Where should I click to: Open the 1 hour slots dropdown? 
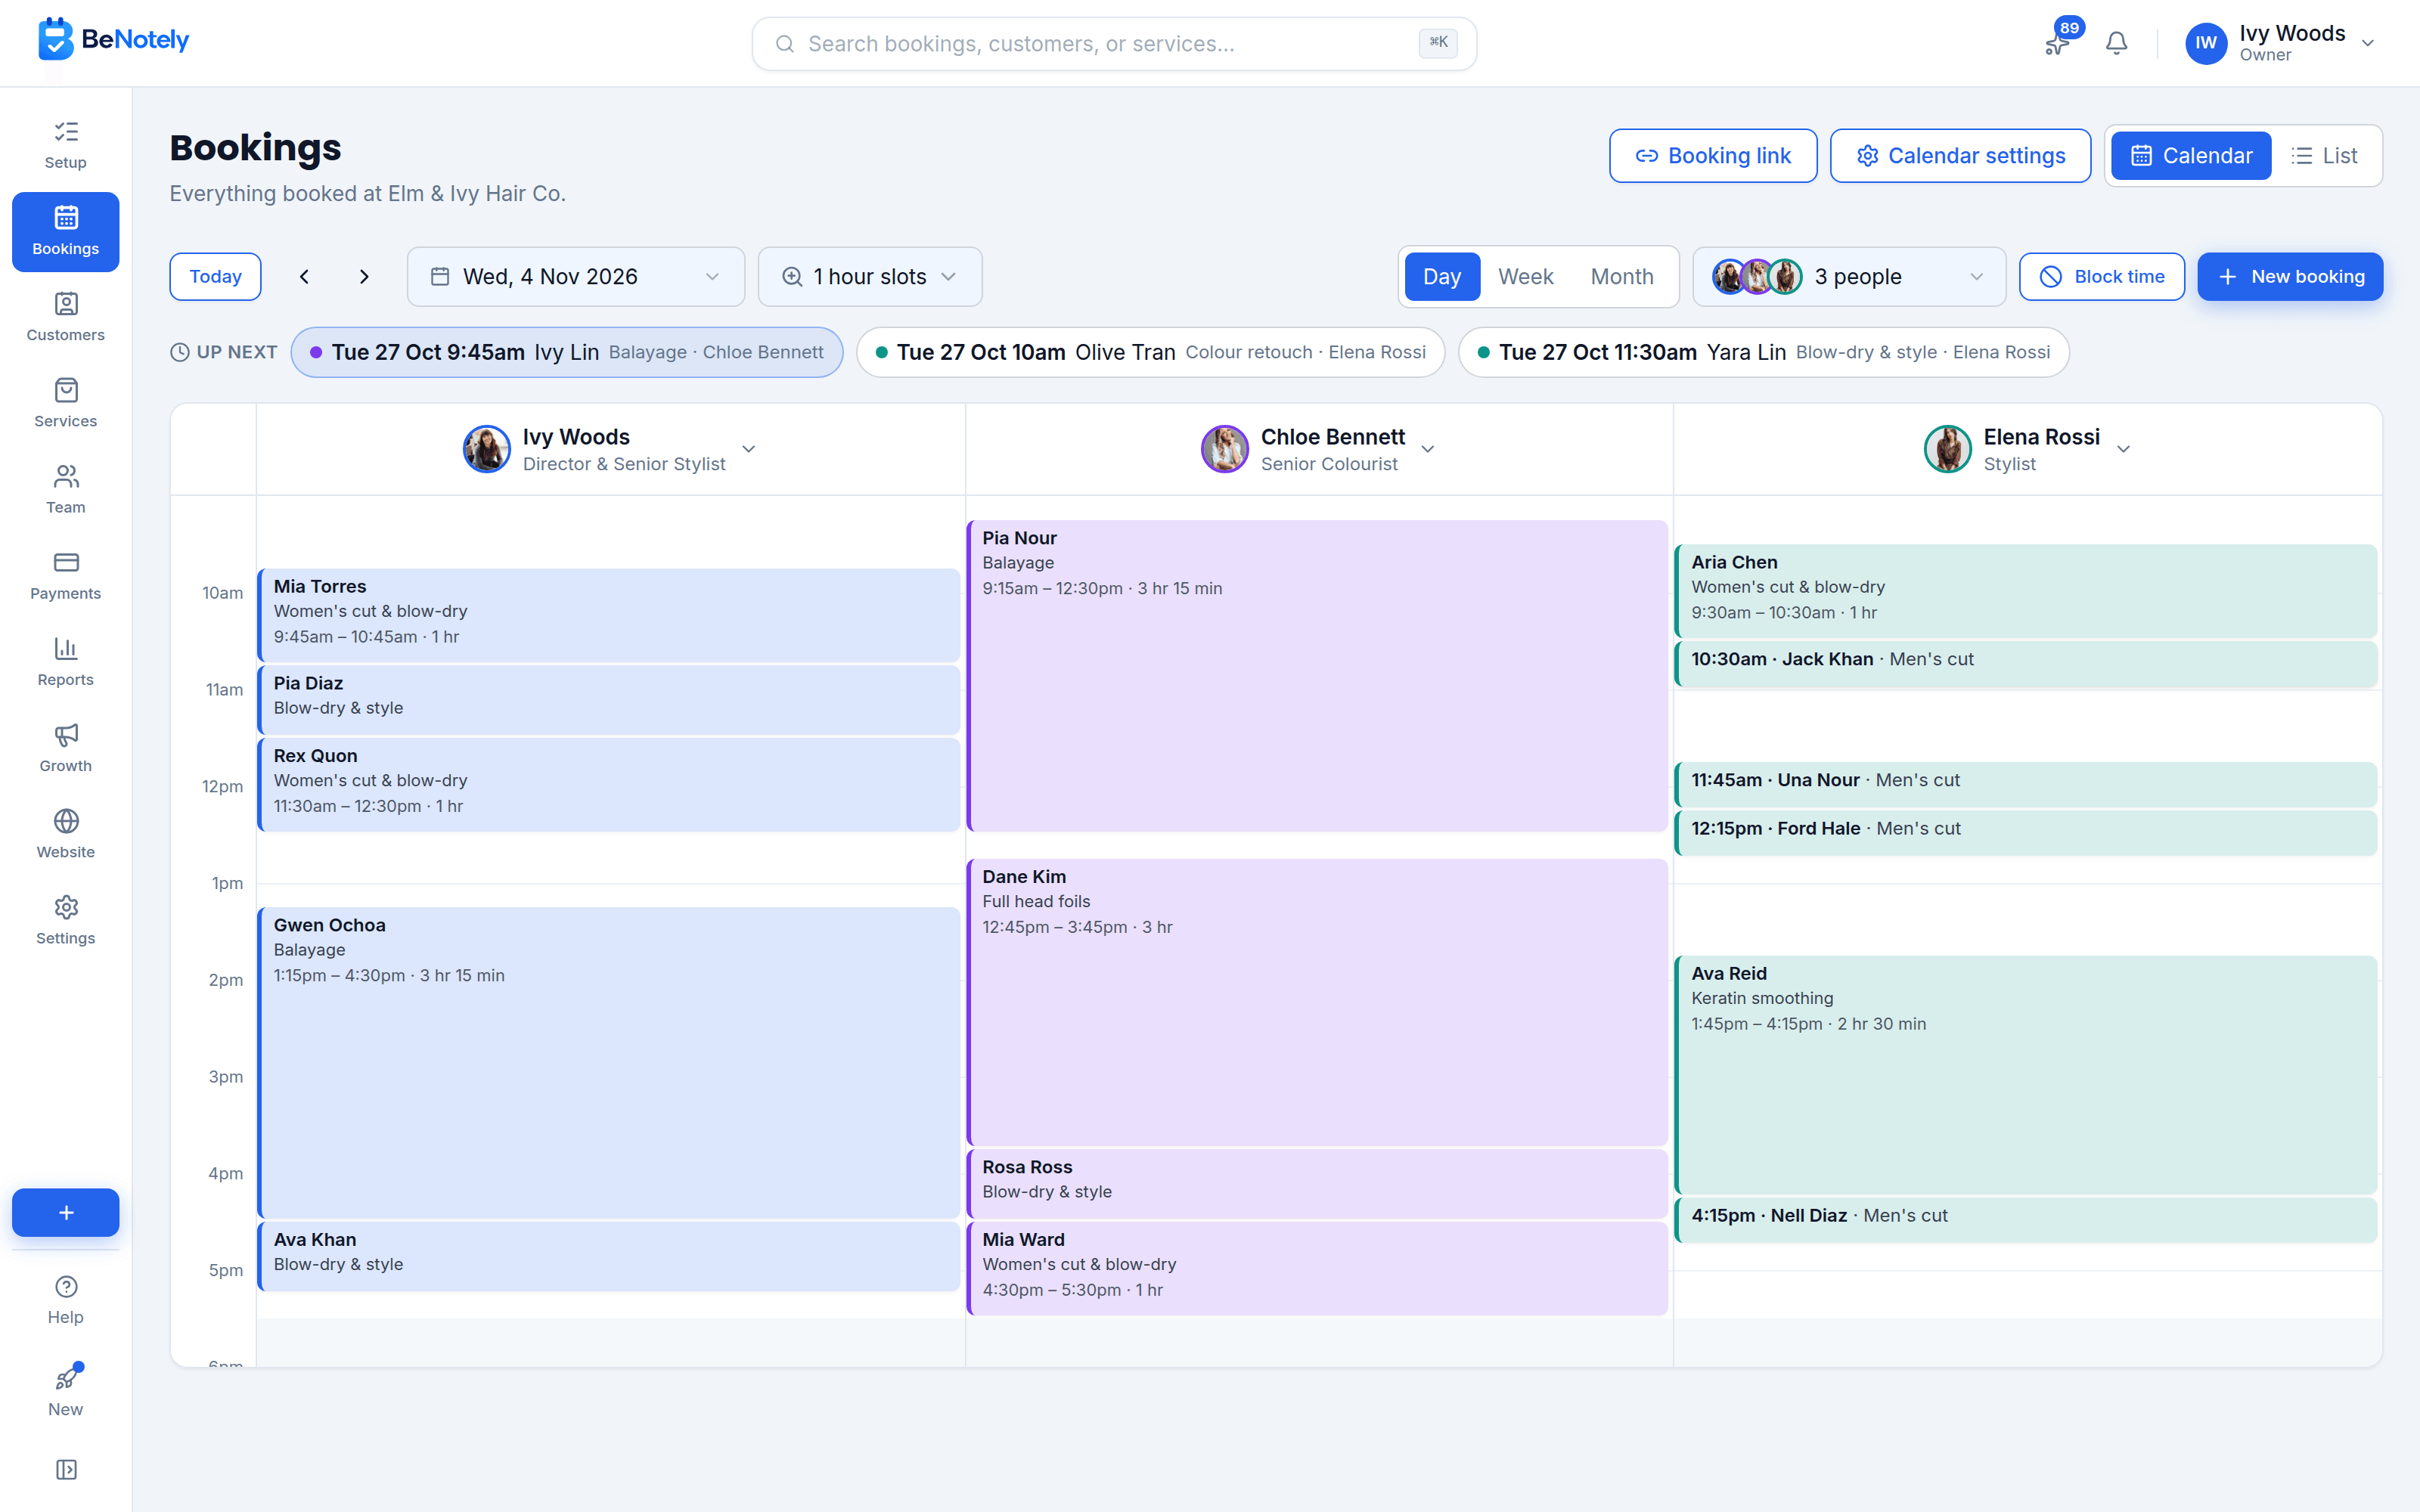pyautogui.click(x=870, y=277)
